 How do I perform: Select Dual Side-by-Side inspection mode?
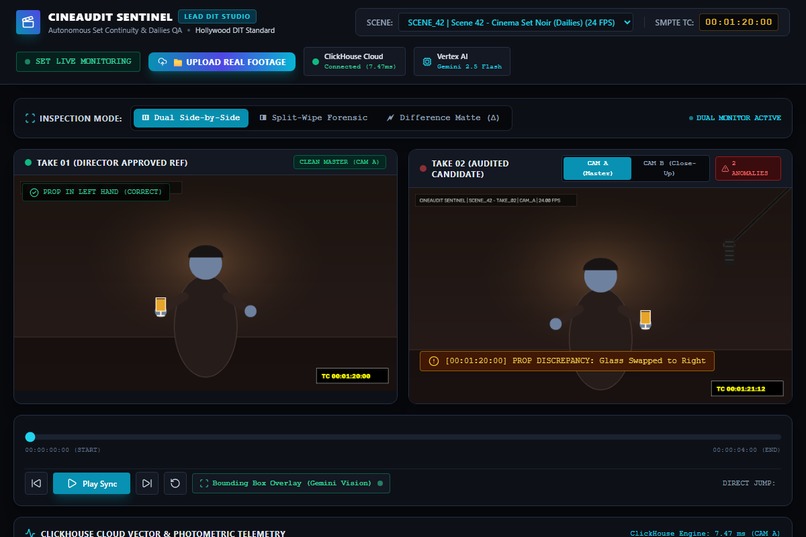pos(191,118)
